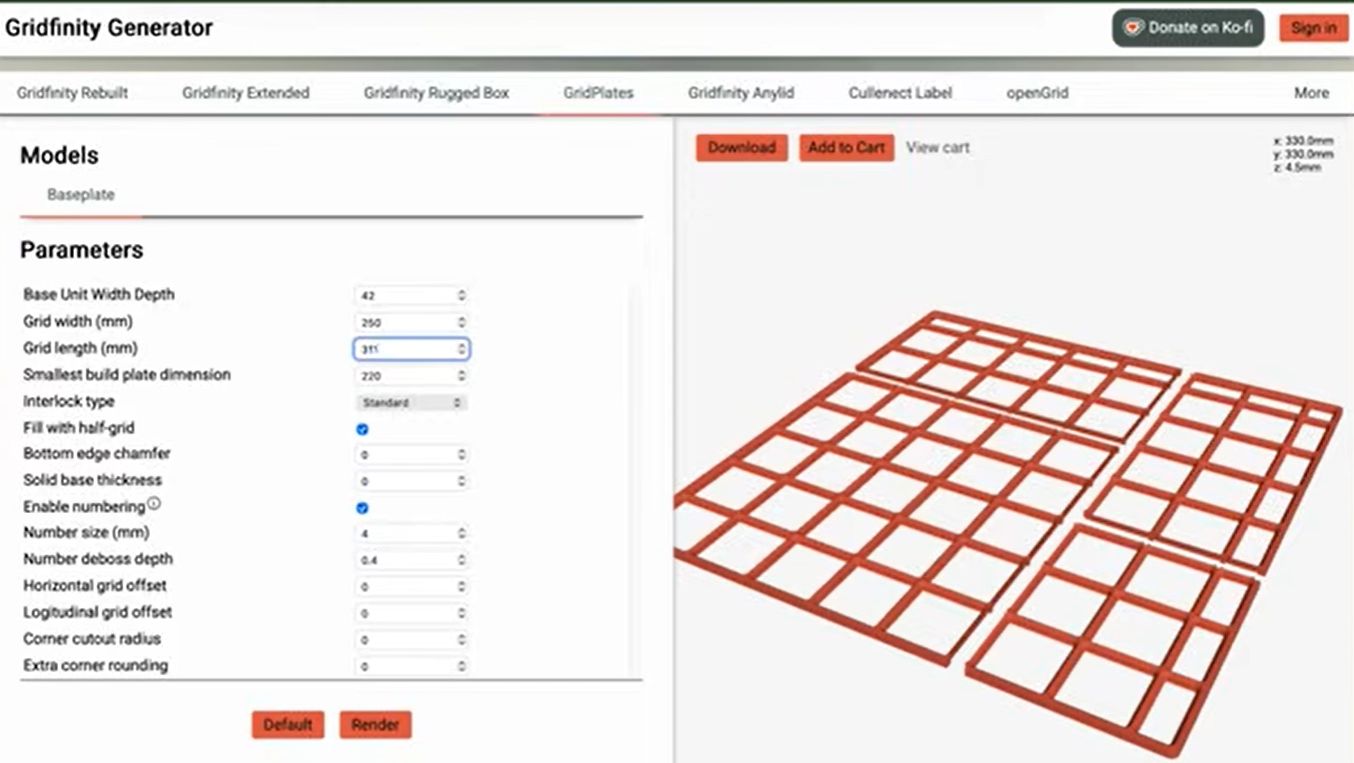Click the Number deboss depth stepper
This screenshot has width=1354, height=763.
[461, 560]
